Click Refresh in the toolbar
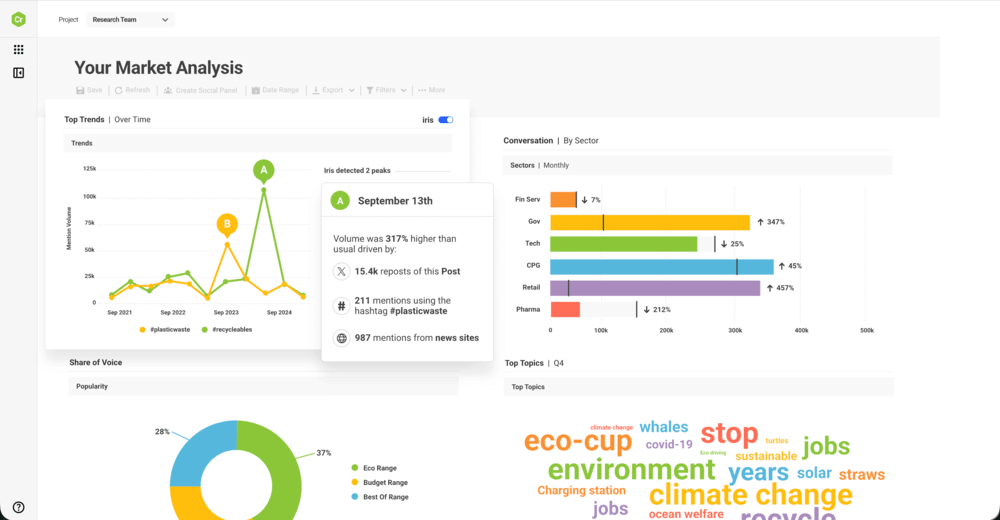1000x520 pixels. (132, 90)
